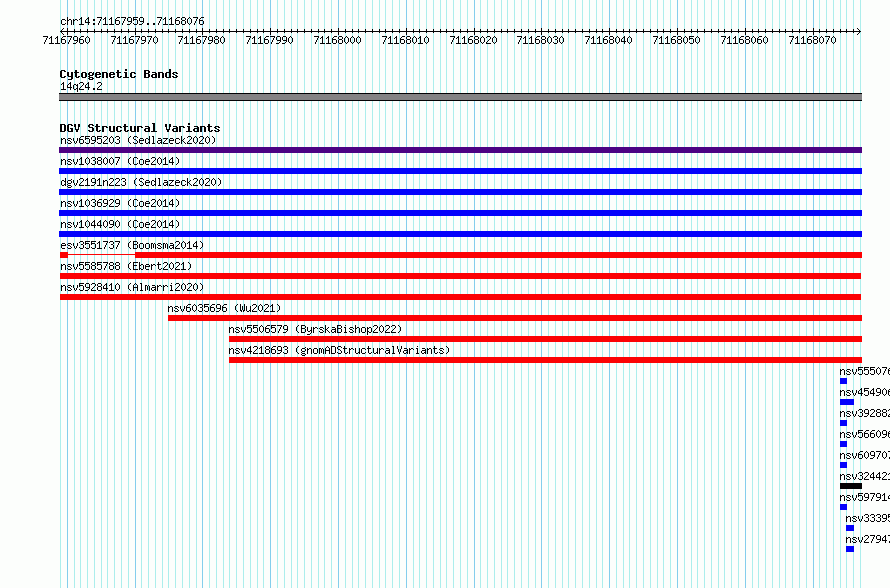Click the DGV Structural Variants track title
Image resolution: width=890 pixels, height=588 pixels.
click(140, 128)
